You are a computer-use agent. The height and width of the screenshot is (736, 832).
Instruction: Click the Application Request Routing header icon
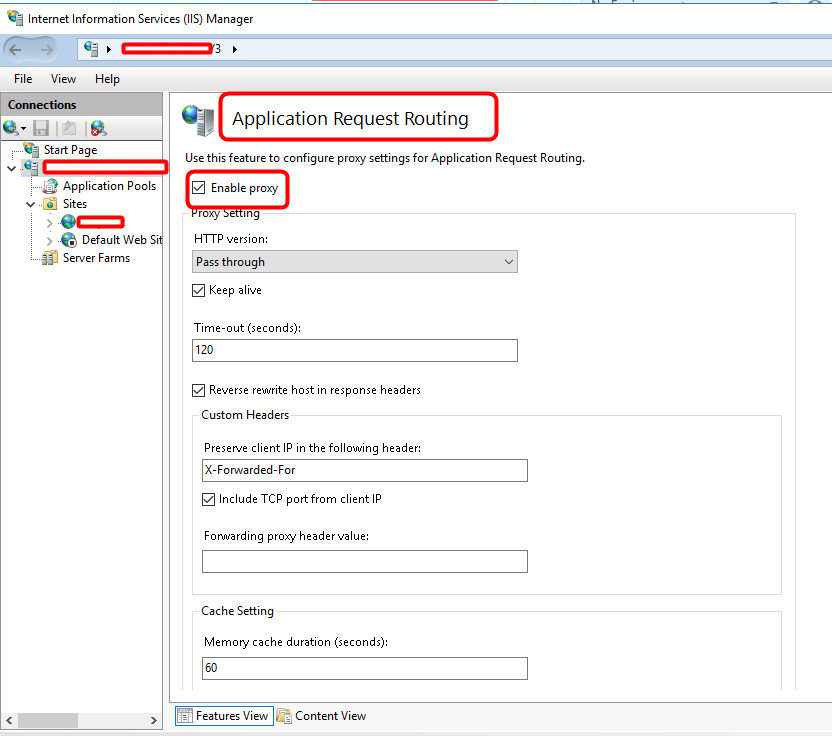(x=198, y=119)
